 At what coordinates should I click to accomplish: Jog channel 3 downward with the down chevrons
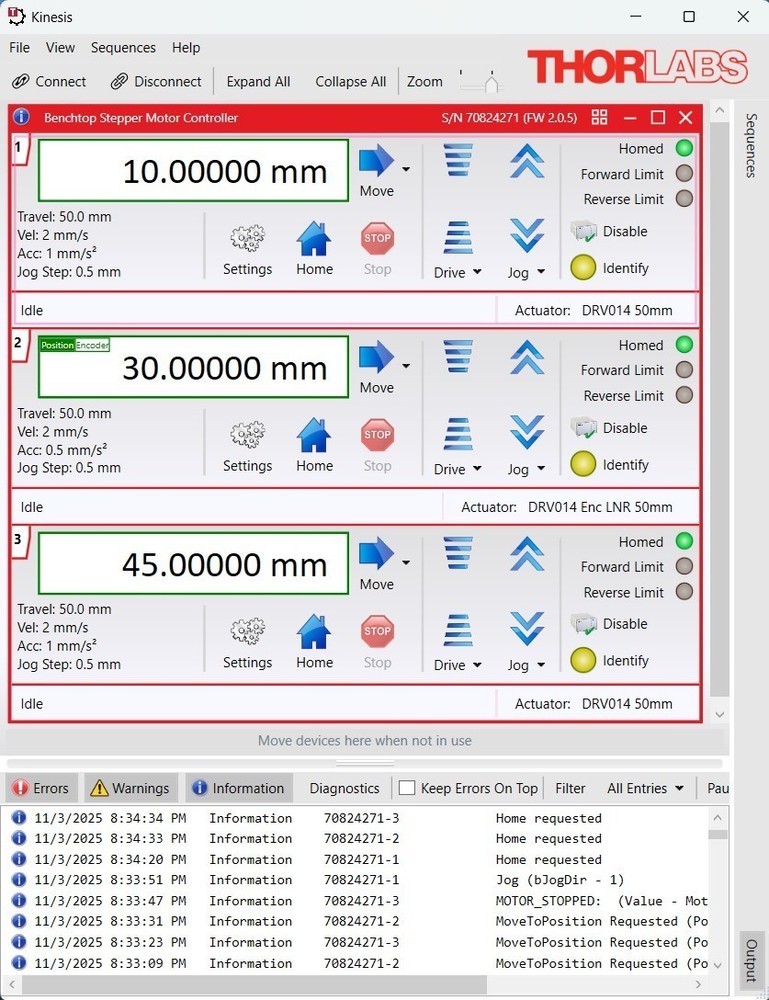tap(526, 630)
